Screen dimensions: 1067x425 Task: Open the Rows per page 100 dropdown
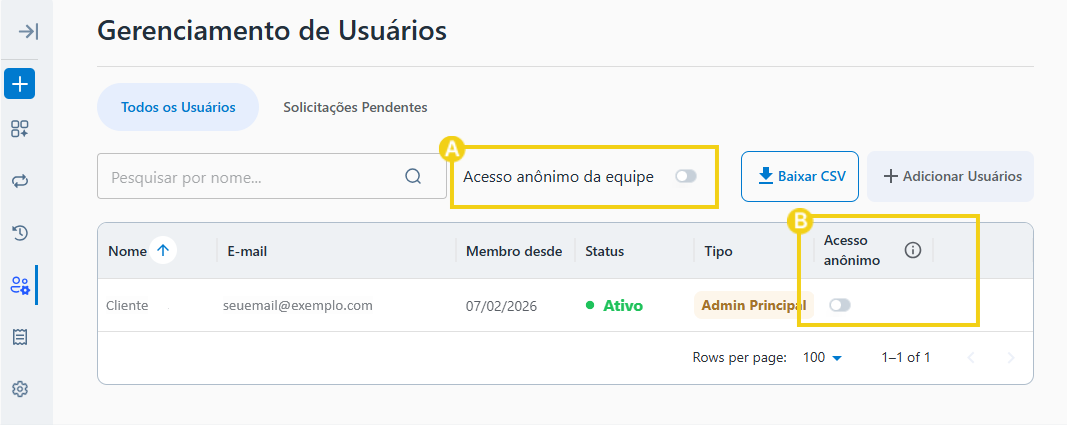[822, 358]
